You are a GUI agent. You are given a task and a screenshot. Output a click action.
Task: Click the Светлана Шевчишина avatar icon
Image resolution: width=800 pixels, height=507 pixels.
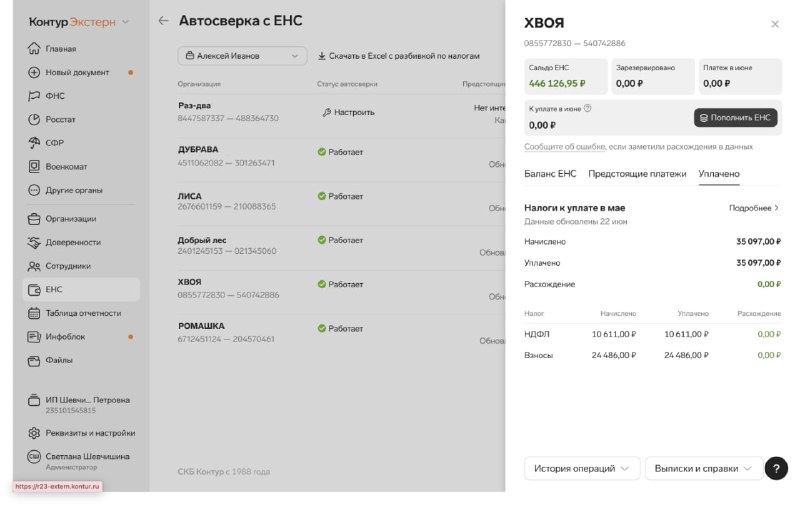tap(34, 457)
